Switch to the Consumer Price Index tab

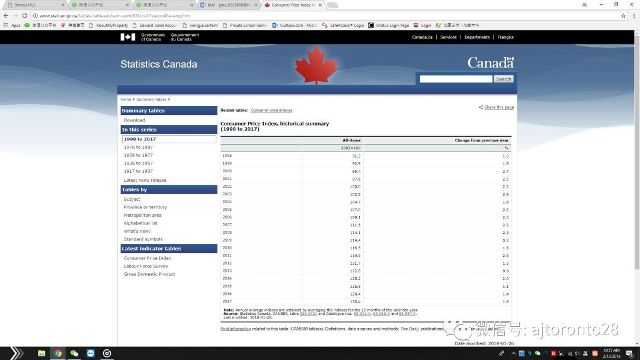291,5
